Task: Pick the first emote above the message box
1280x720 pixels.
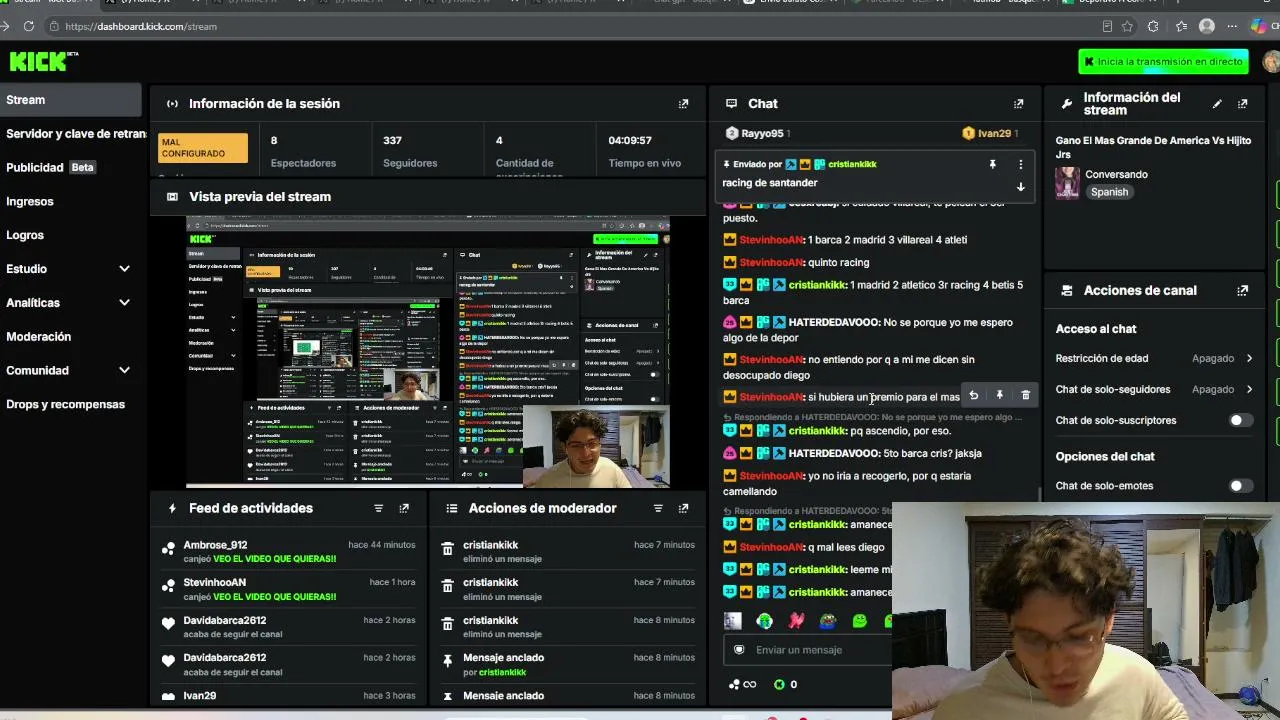Action: tap(733, 621)
